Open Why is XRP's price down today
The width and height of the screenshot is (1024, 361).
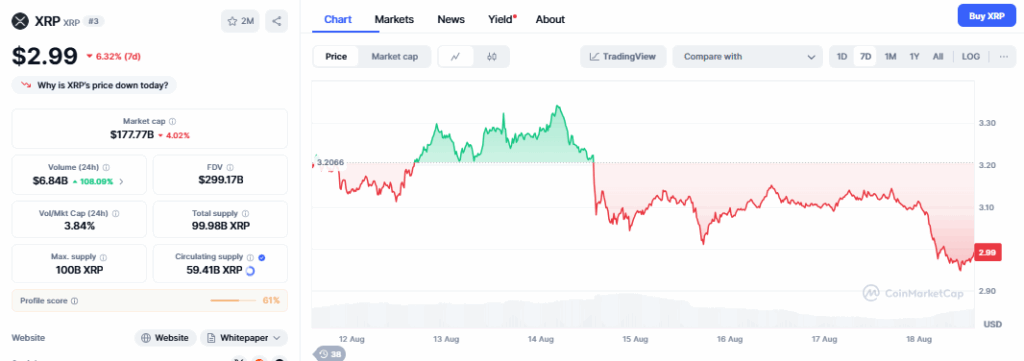[x=94, y=85]
